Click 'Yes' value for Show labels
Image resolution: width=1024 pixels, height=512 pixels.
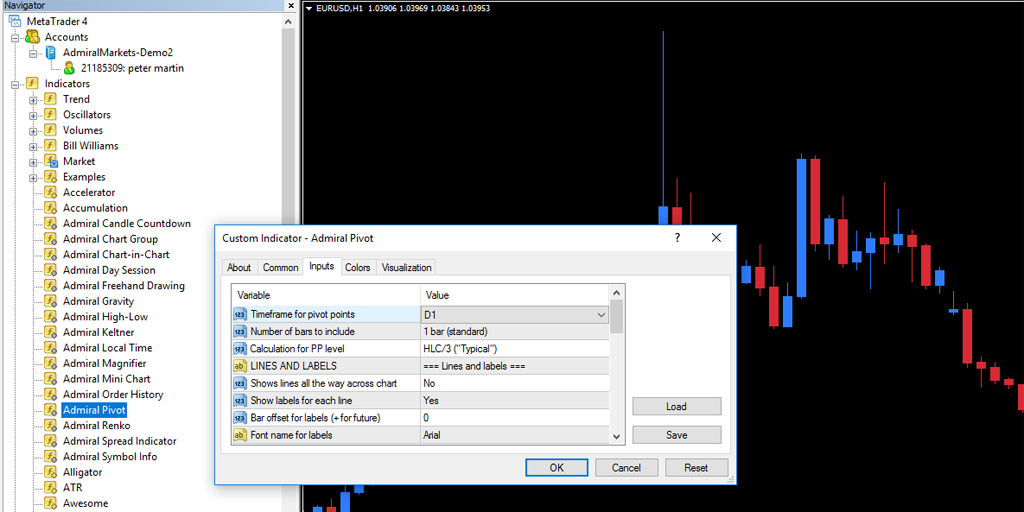515,400
